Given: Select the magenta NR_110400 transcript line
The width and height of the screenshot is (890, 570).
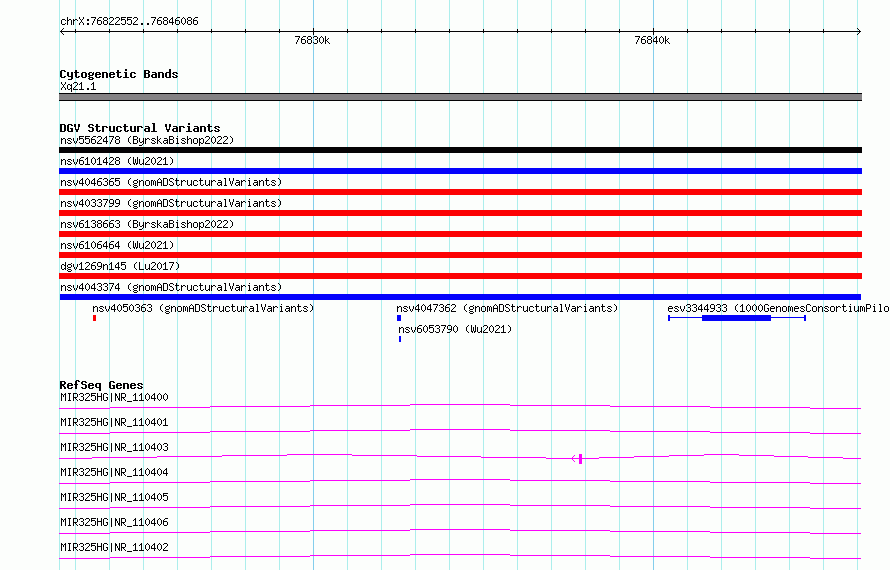Looking at the screenshot, I should coord(460,406).
